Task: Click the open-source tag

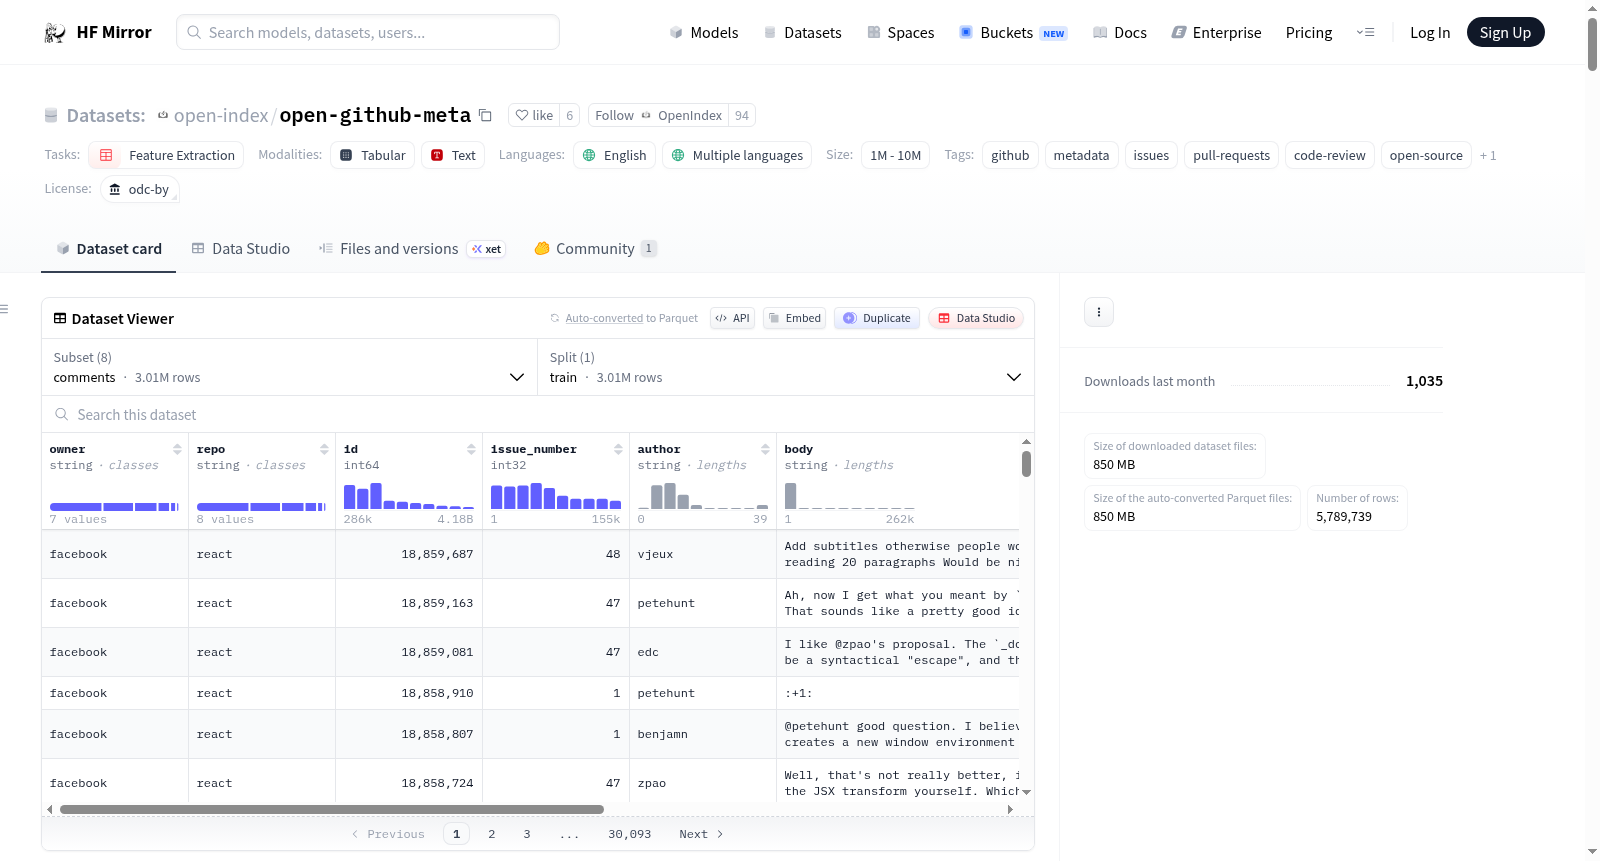Action: click(x=1426, y=155)
